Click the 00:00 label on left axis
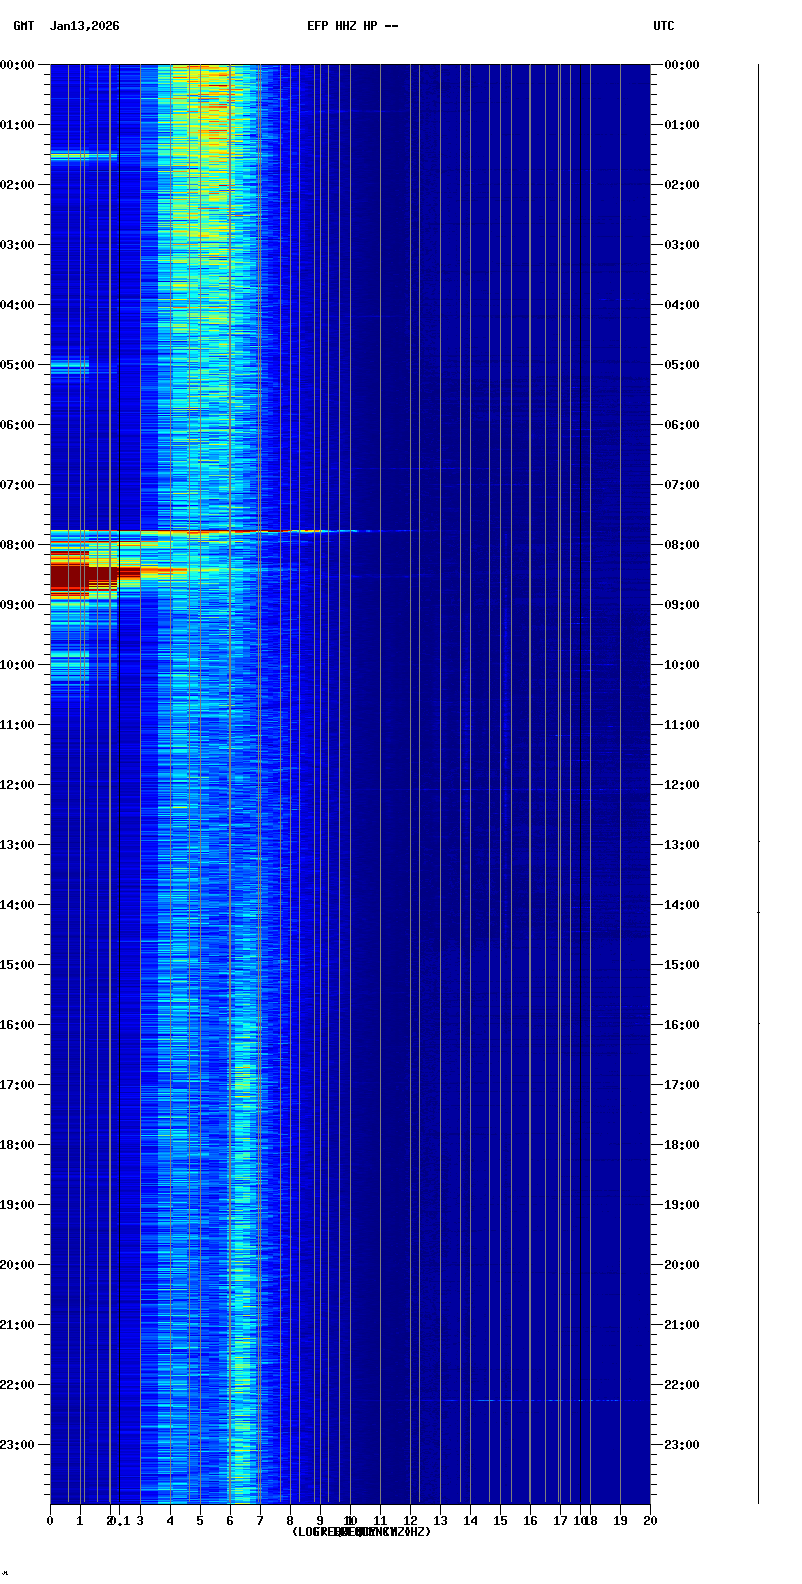 (x=20, y=65)
